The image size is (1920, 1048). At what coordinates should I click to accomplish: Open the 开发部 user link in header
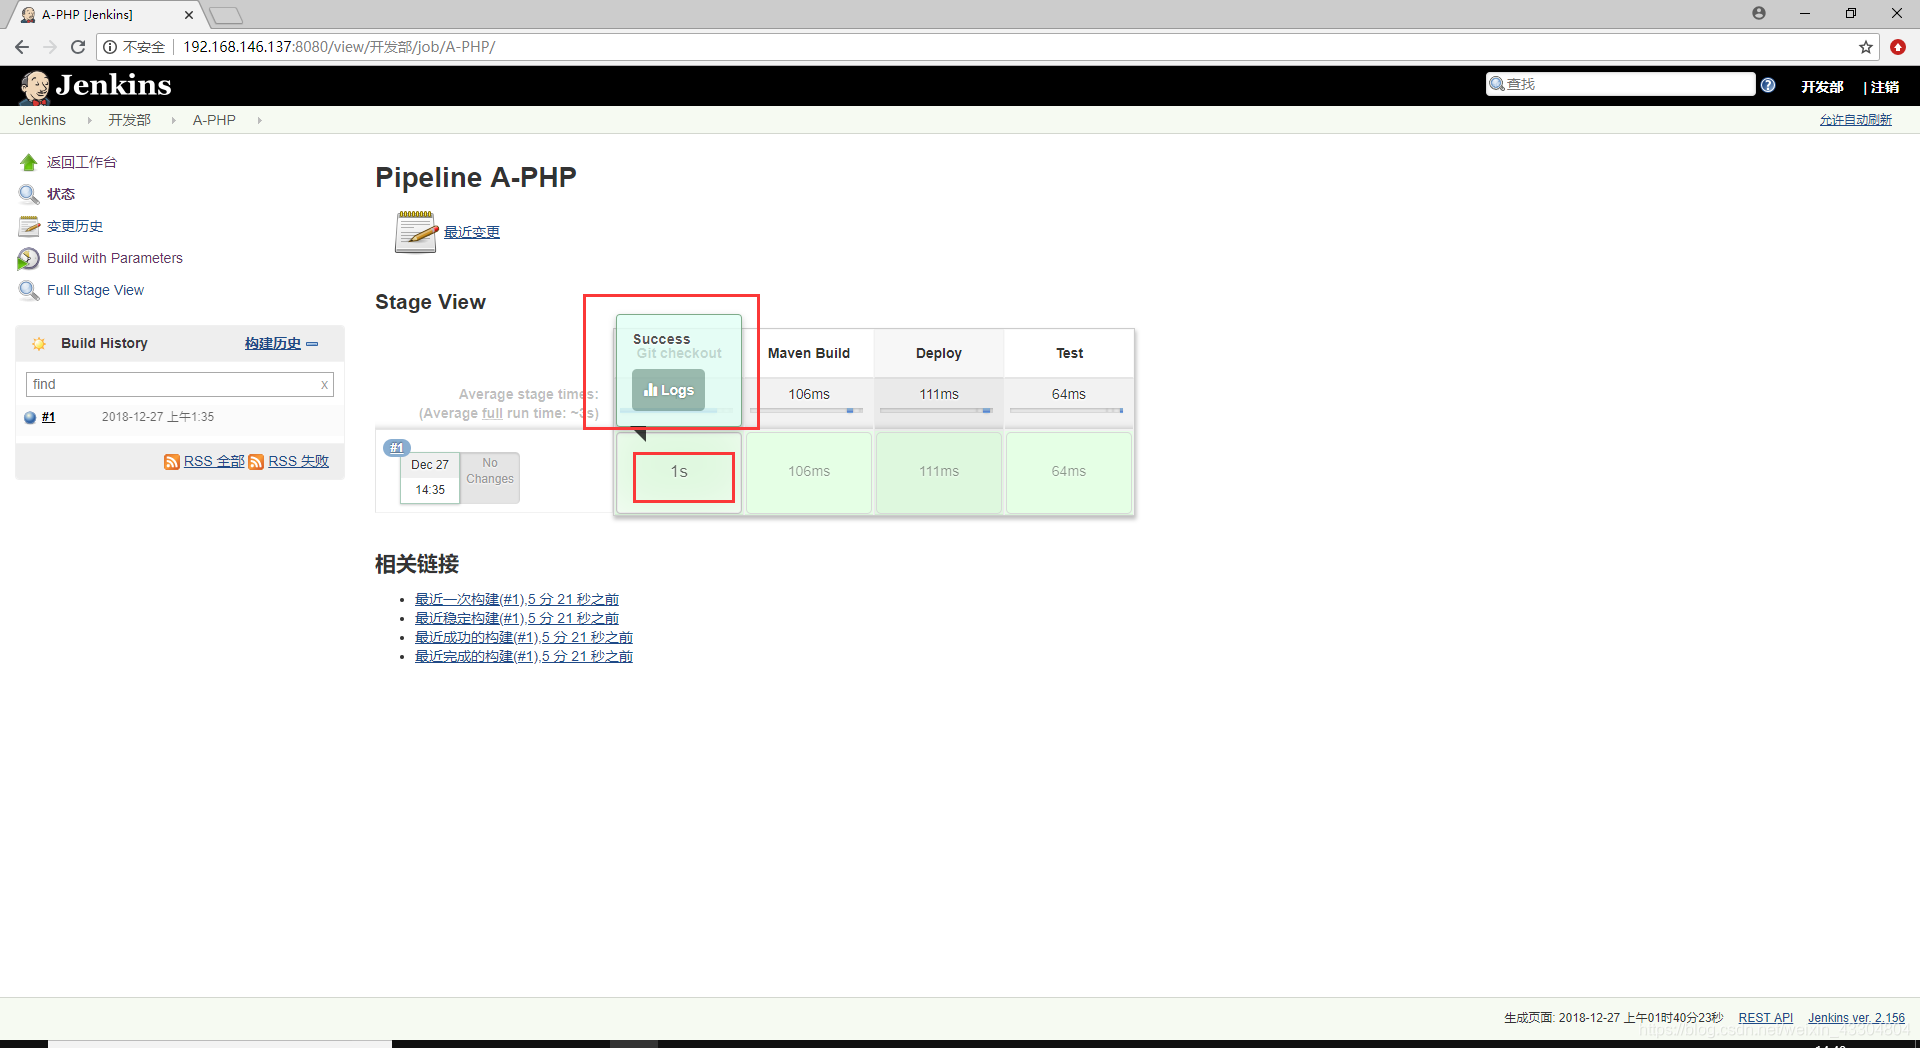click(x=1822, y=87)
